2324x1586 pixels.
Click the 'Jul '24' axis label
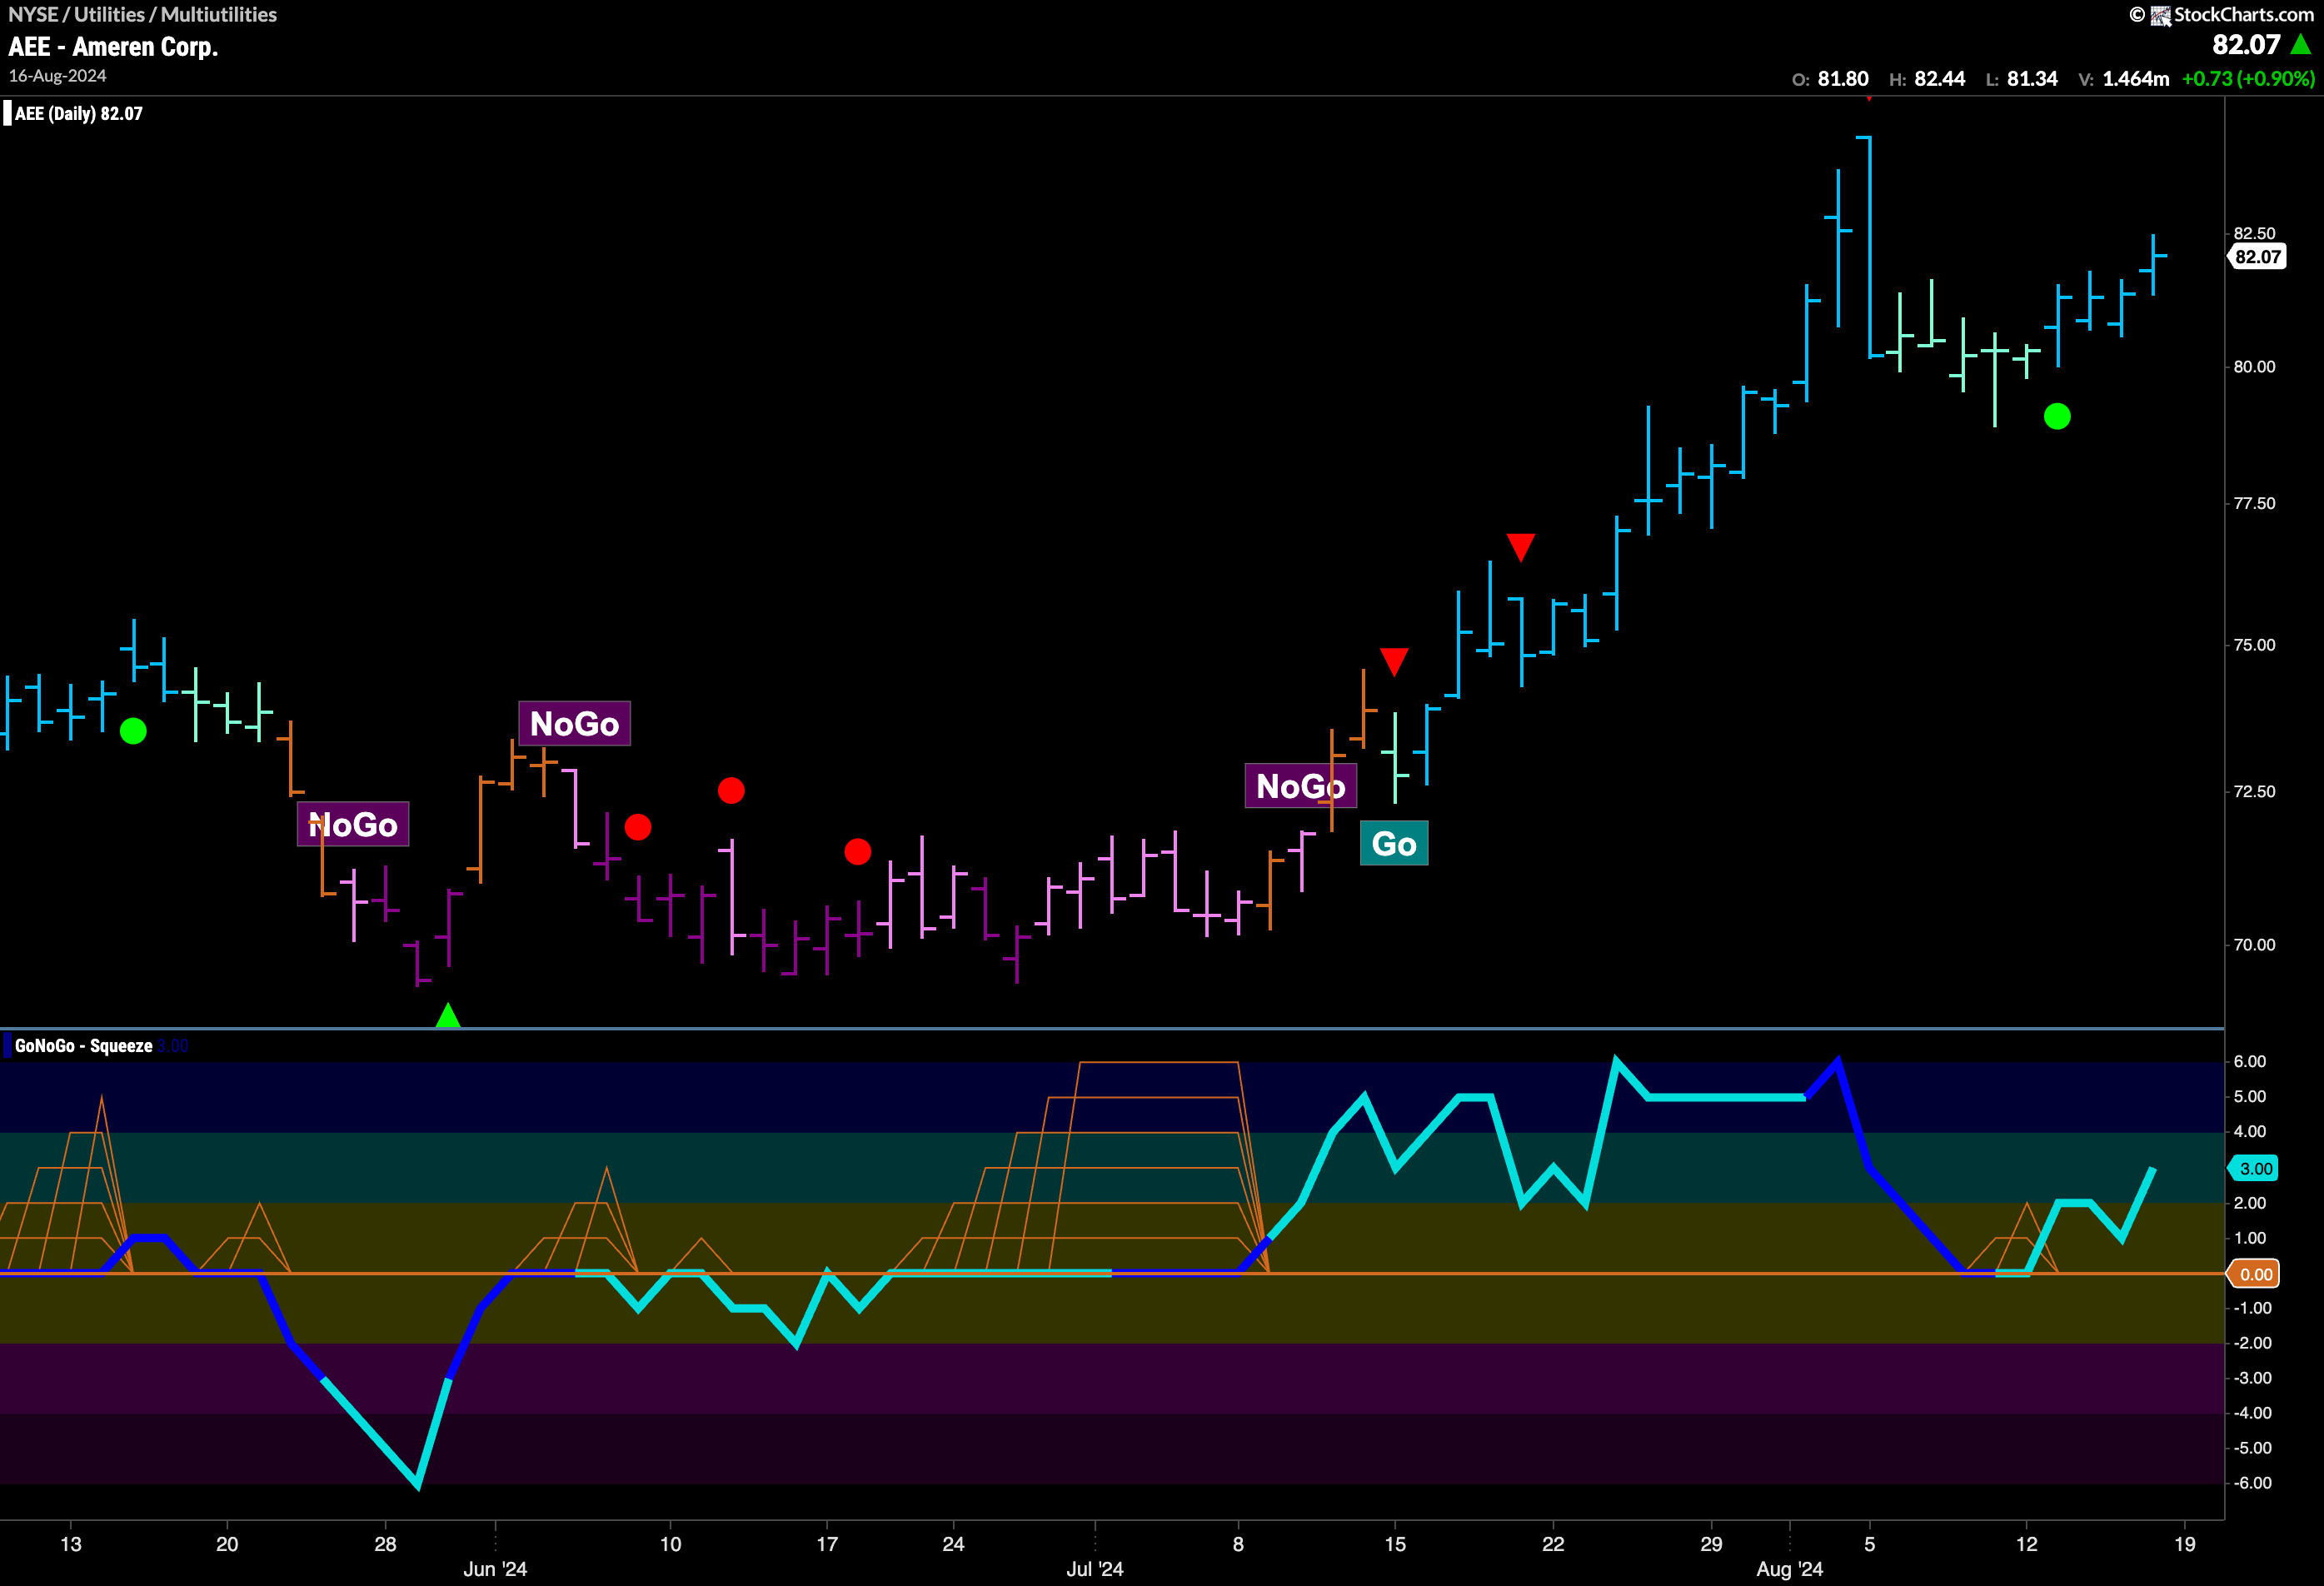(1095, 1569)
